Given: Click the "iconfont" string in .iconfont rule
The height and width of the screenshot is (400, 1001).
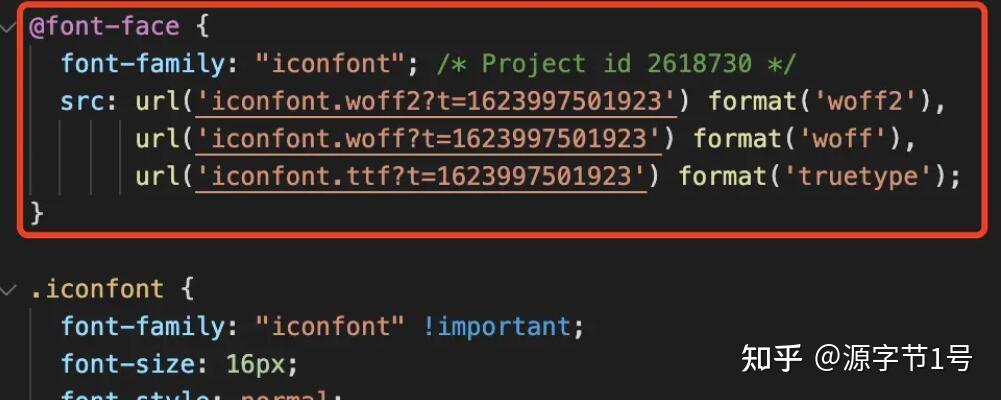Looking at the screenshot, I should 329,327.
